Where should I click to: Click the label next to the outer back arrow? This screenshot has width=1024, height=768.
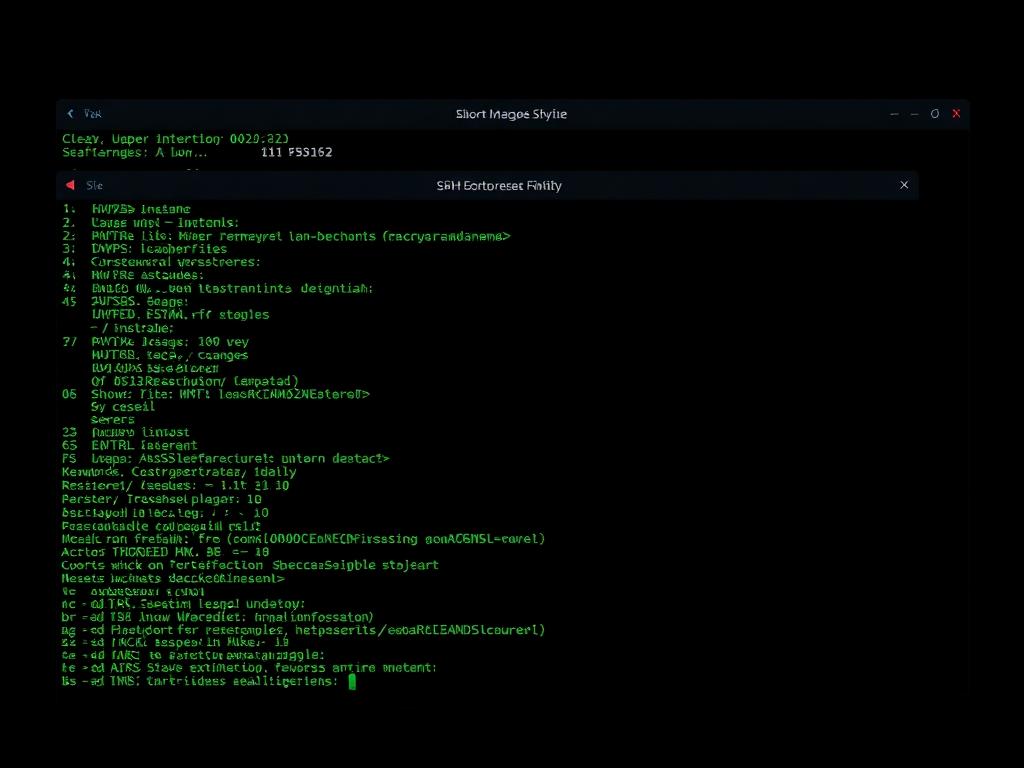tap(93, 114)
